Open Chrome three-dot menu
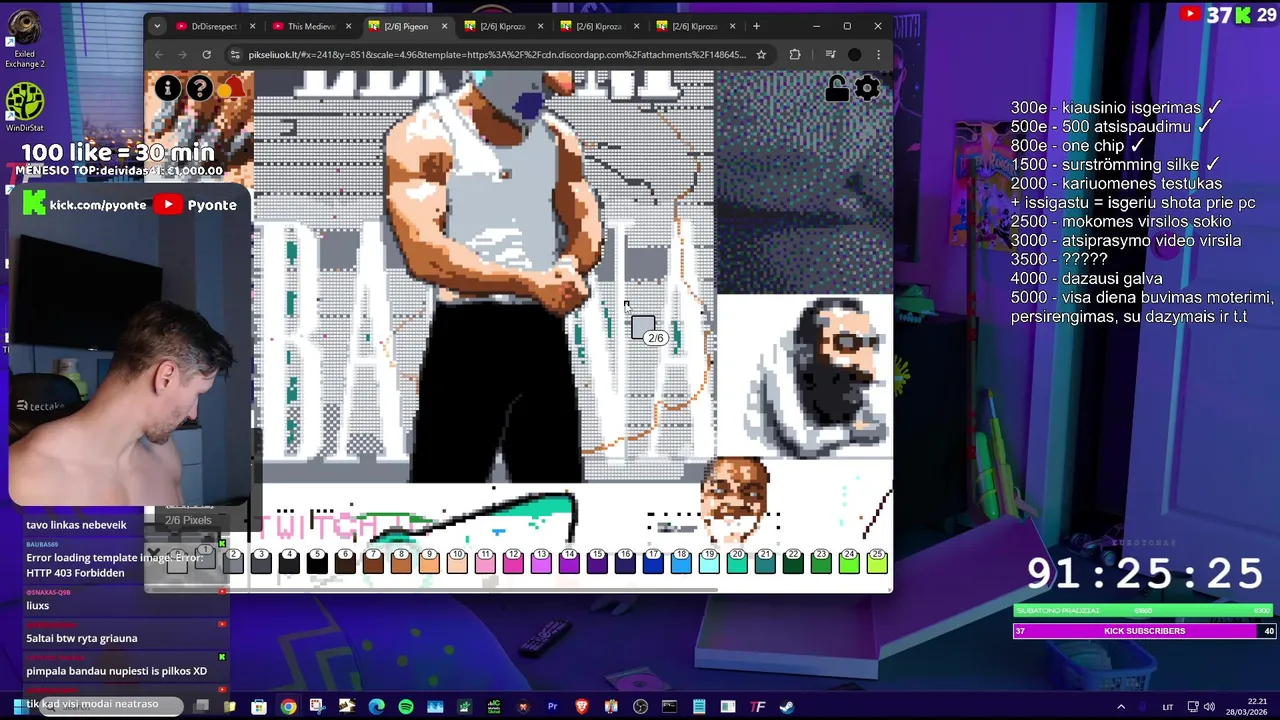 pyautogui.click(x=878, y=55)
